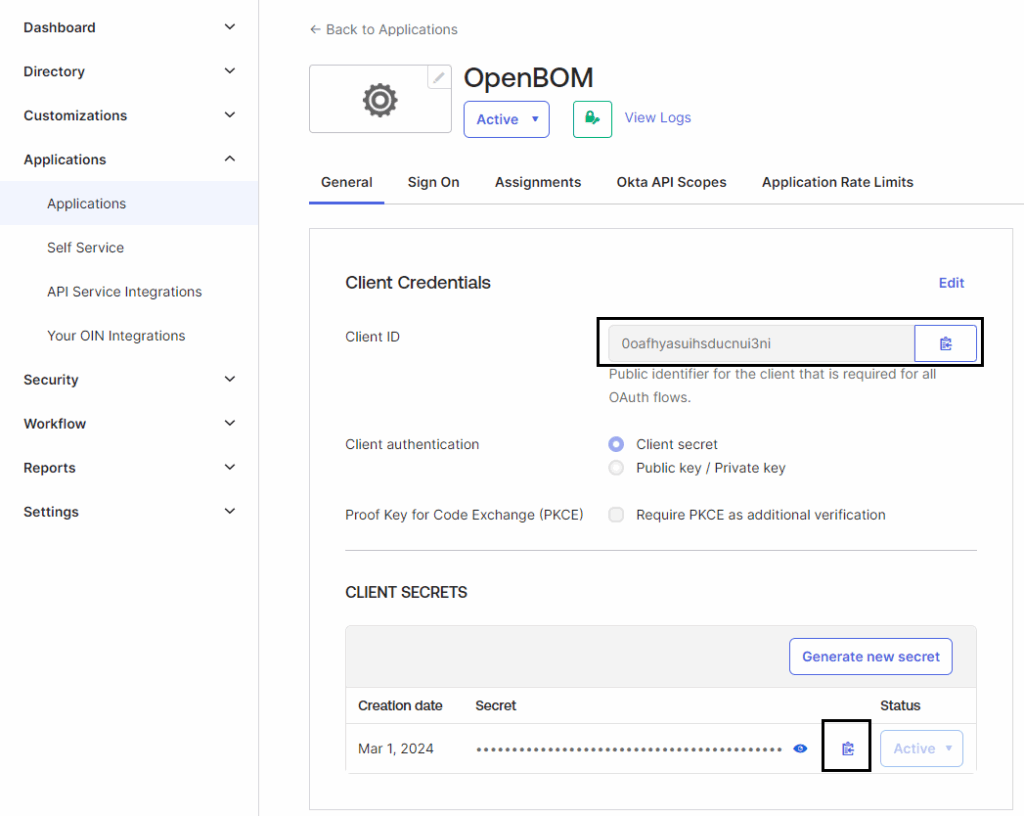
Task: Click the Client ID value field
Action: 761,343
